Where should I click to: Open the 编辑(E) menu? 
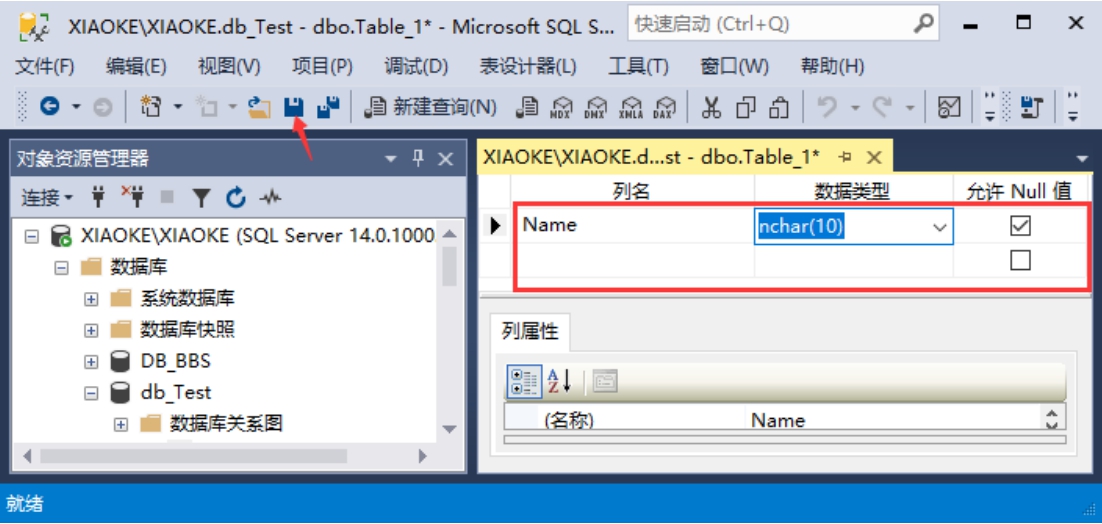point(136,67)
